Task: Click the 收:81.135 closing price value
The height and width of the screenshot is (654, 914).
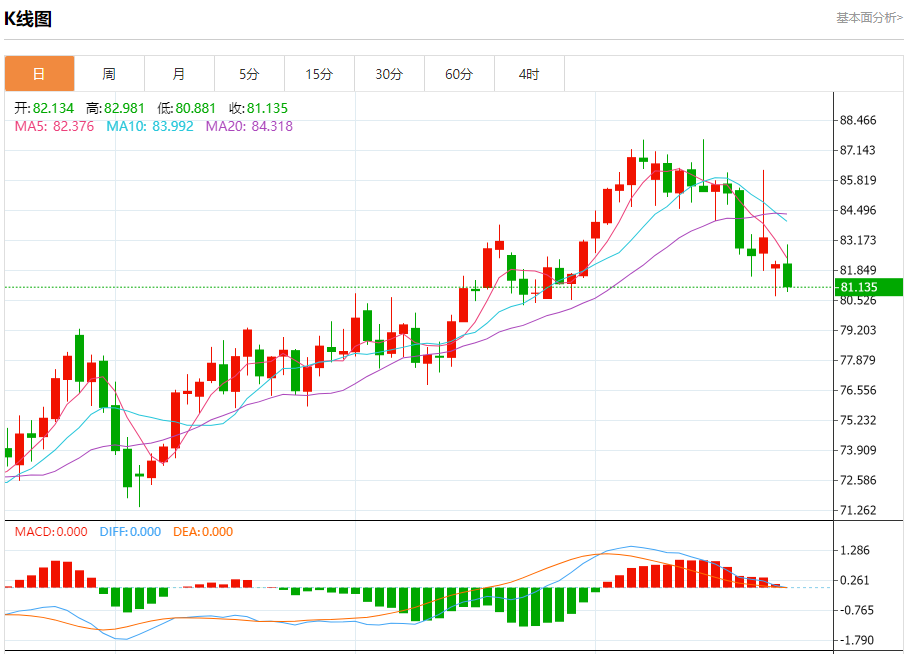Action: coord(258,108)
